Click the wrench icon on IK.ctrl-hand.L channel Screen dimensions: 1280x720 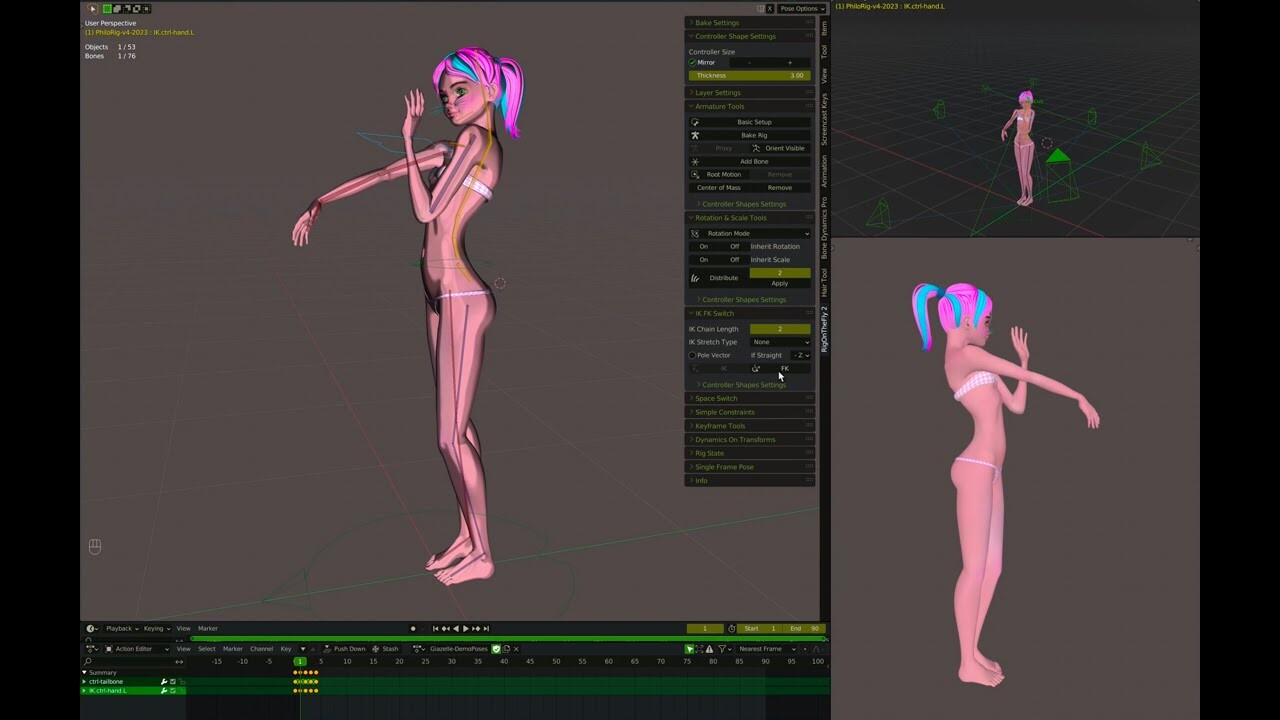pos(164,691)
